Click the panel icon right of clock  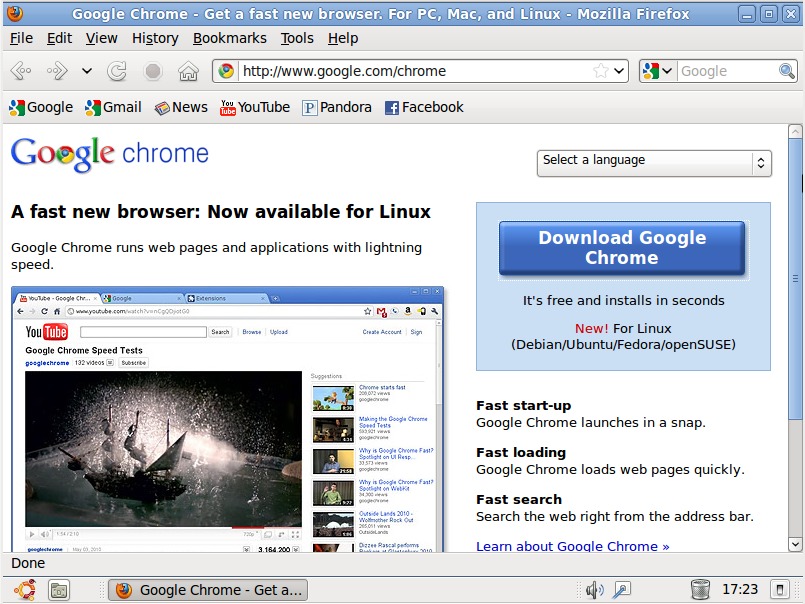[x=779, y=590]
